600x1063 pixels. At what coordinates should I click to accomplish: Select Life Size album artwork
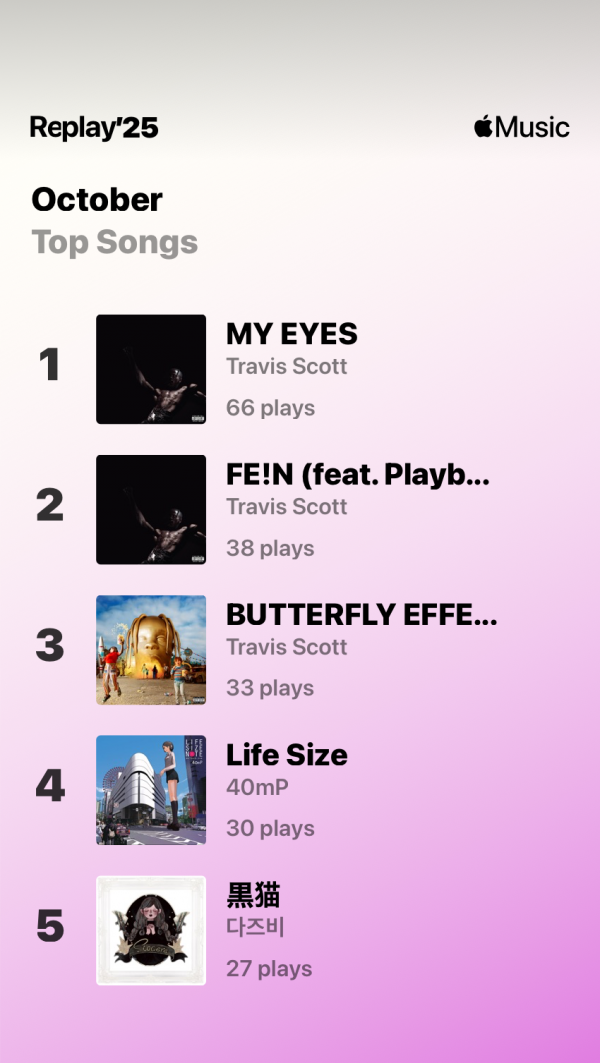click(x=151, y=790)
